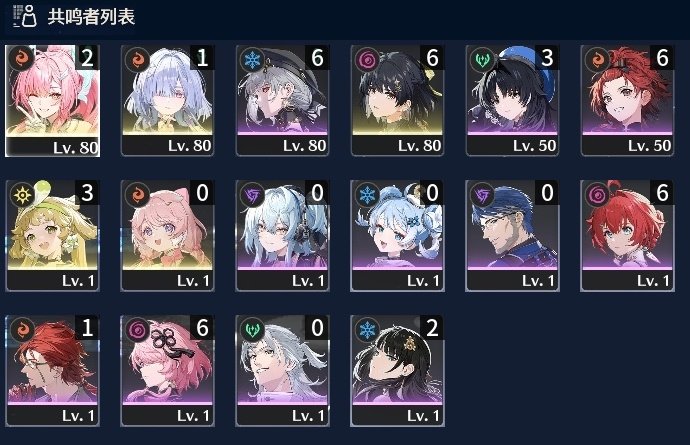Viewport: 690px width, 445px height.
Task: Click havoc icon on pink-haired character with black bow
Action: coord(138,330)
